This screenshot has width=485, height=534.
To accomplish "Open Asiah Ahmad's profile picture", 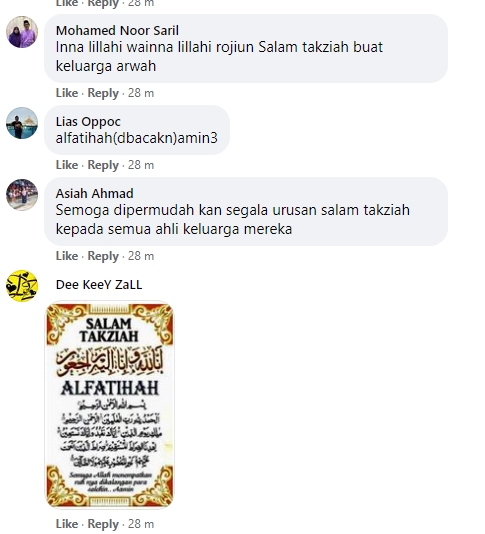I will click(22, 195).
